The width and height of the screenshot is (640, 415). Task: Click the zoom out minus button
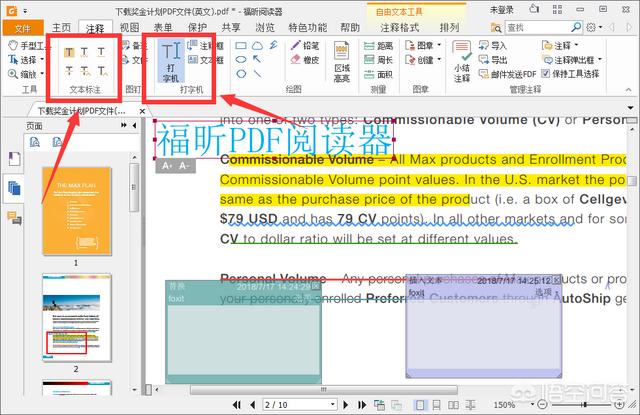coord(542,404)
